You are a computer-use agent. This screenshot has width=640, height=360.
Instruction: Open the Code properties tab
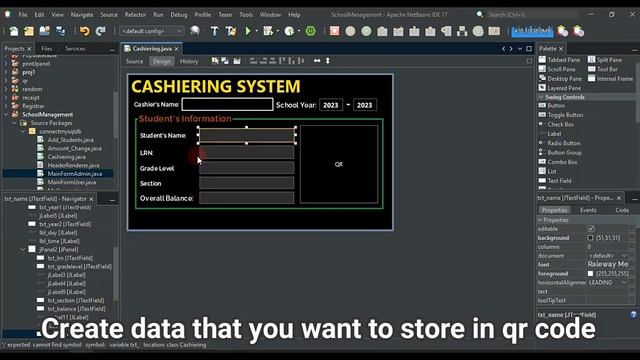[x=622, y=210]
